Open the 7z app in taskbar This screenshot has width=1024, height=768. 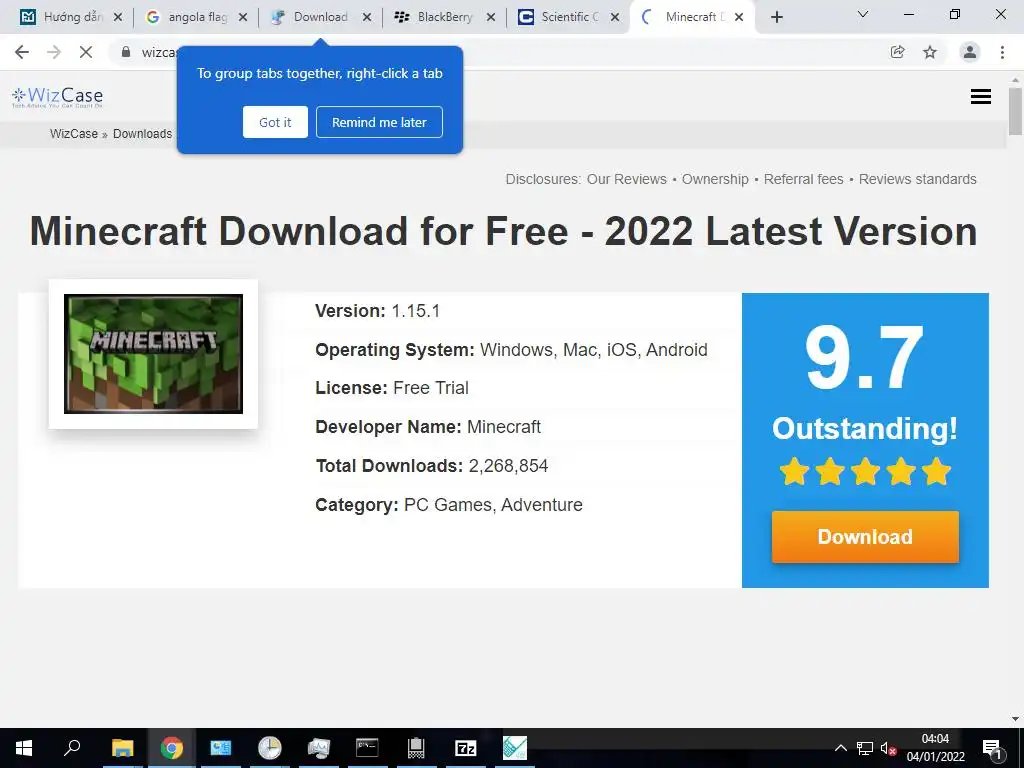click(x=466, y=748)
